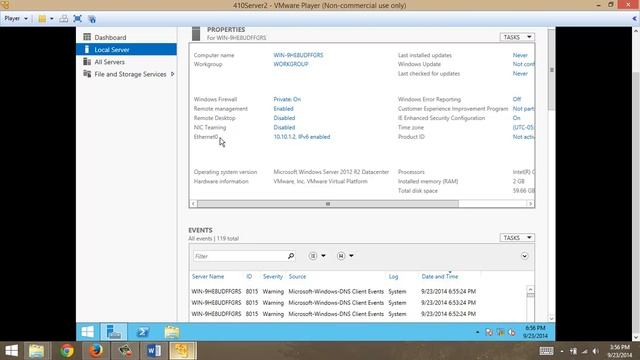The height and width of the screenshot is (360, 640).
Task: Click the guest Windows Start button
Action: click(87, 332)
